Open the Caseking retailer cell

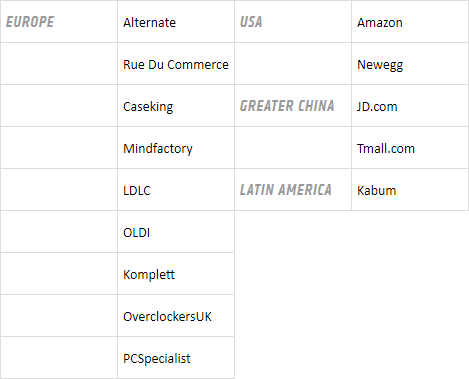(x=148, y=107)
